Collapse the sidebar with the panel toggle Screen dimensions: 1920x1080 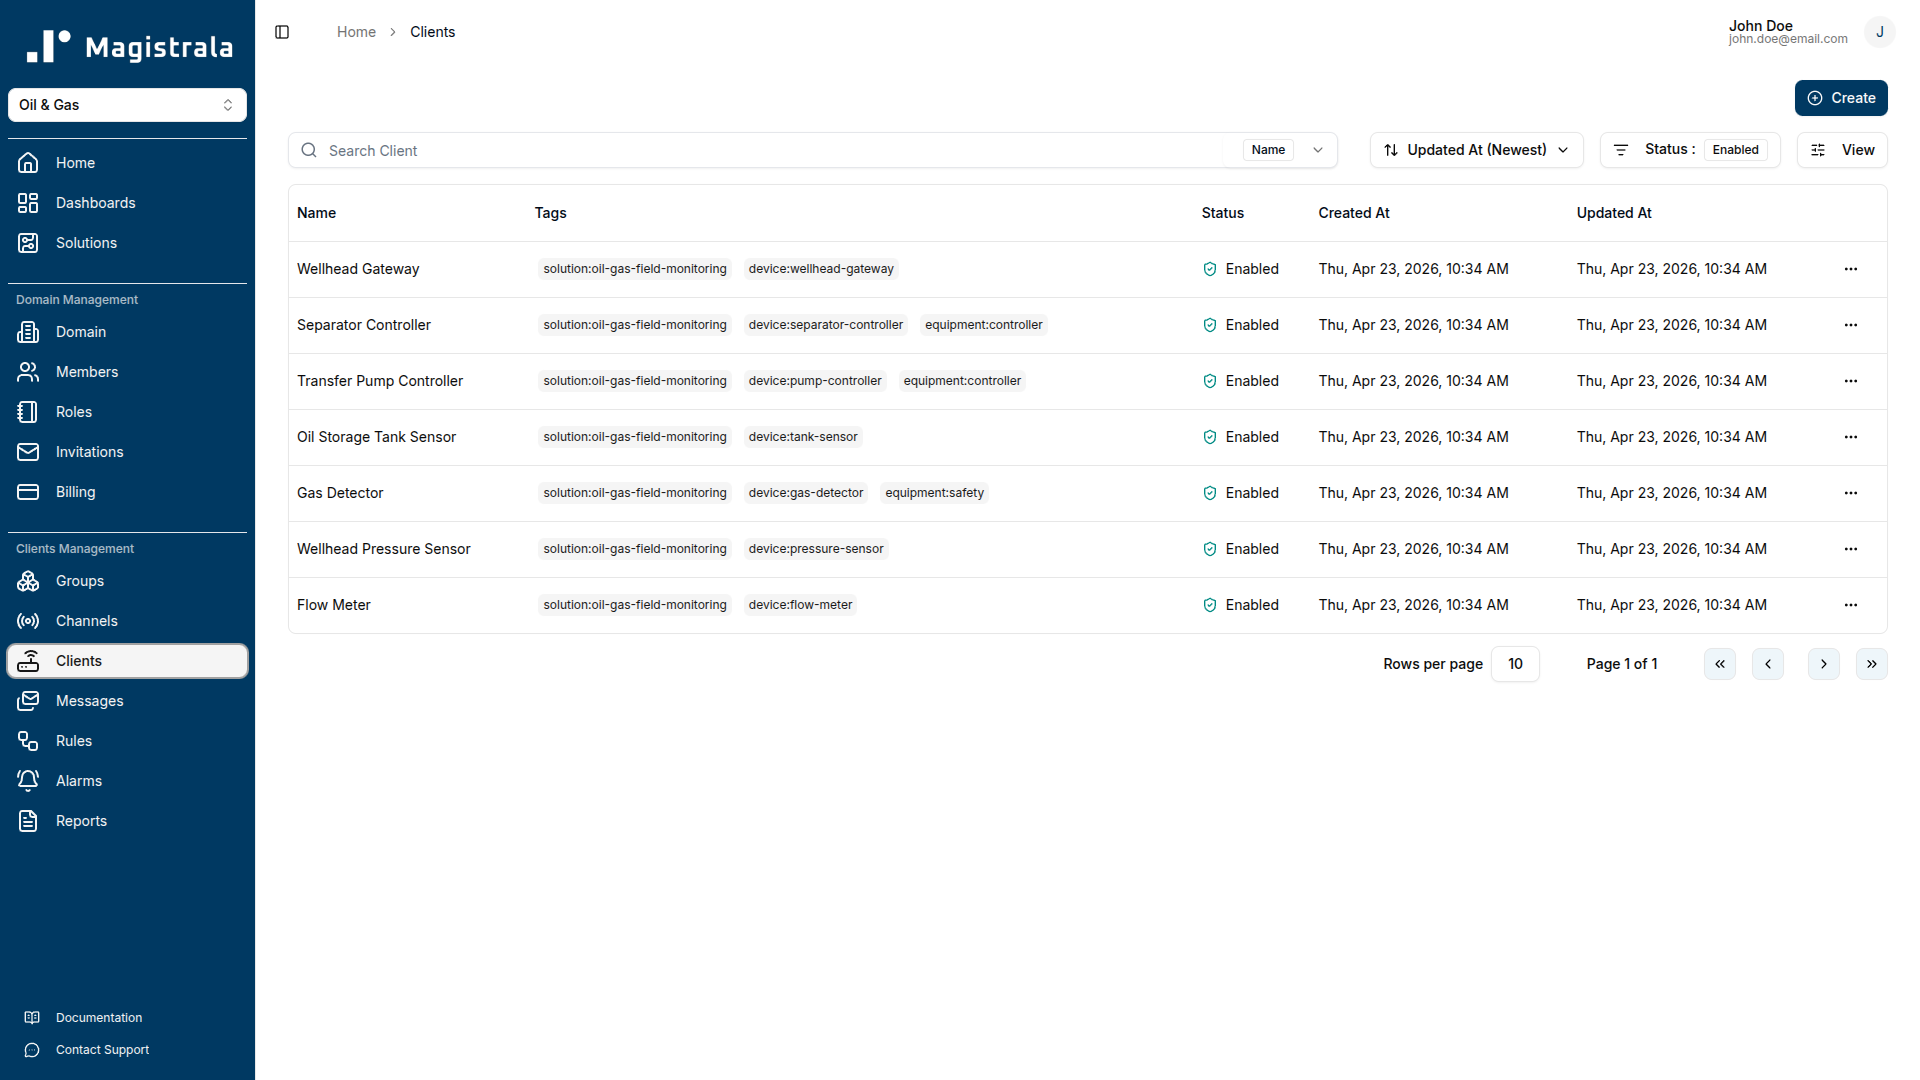click(281, 32)
